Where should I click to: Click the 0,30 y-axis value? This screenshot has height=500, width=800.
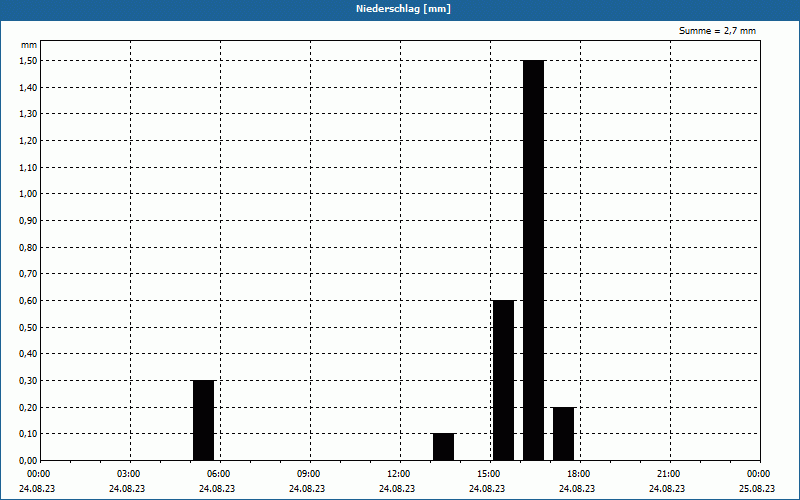28,381
